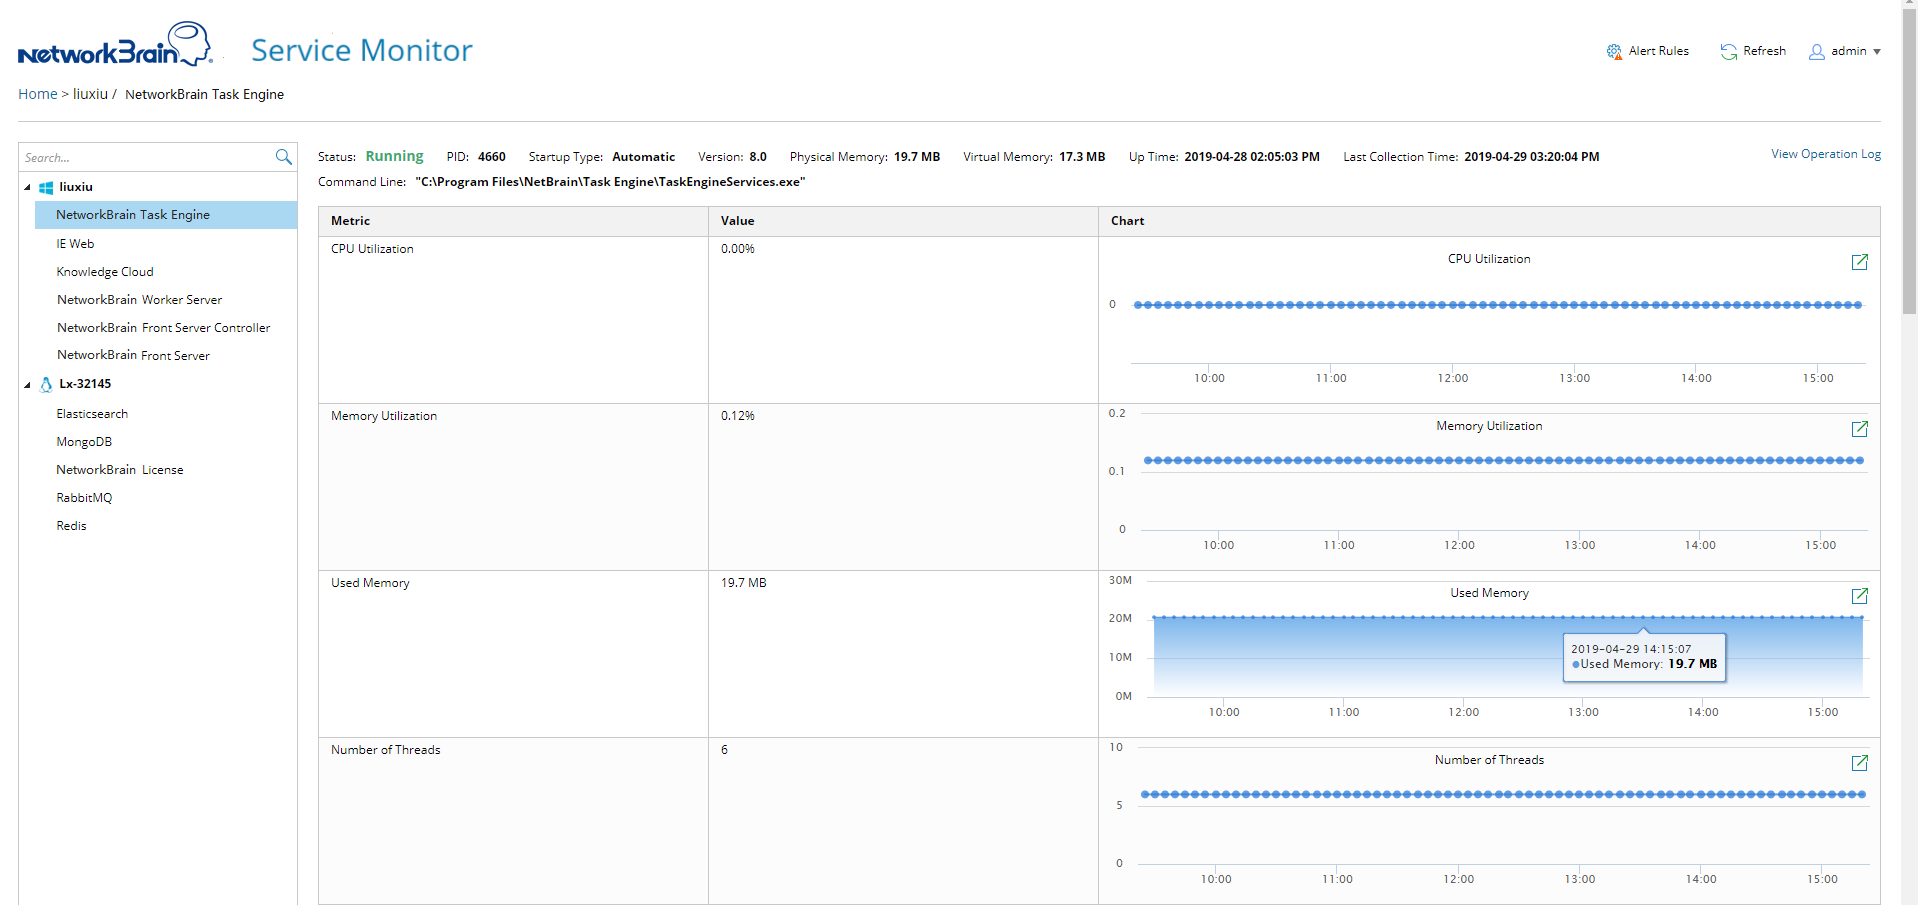Viewport: 1918px width, 905px height.
Task: Click the admin user icon
Action: click(x=1817, y=51)
